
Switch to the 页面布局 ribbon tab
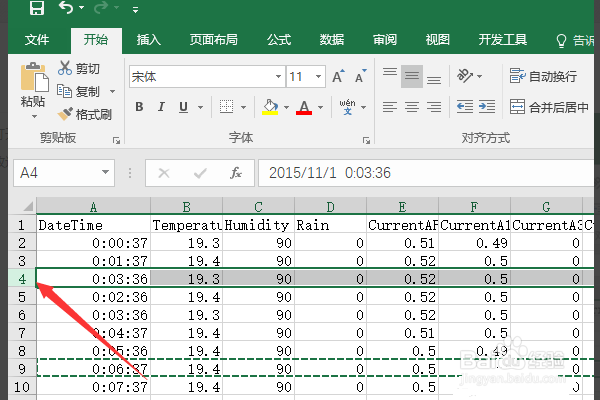(x=214, y=39)
